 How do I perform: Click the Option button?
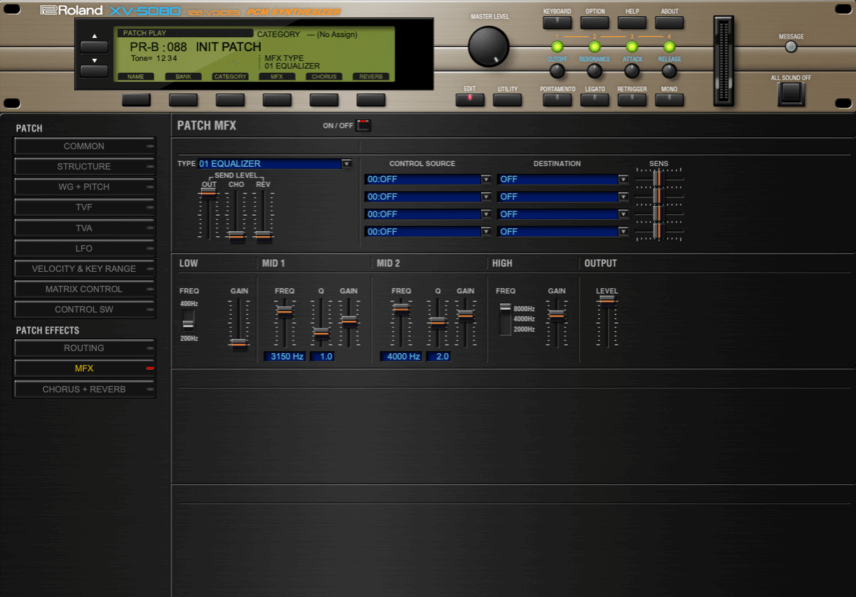(594, 22)
